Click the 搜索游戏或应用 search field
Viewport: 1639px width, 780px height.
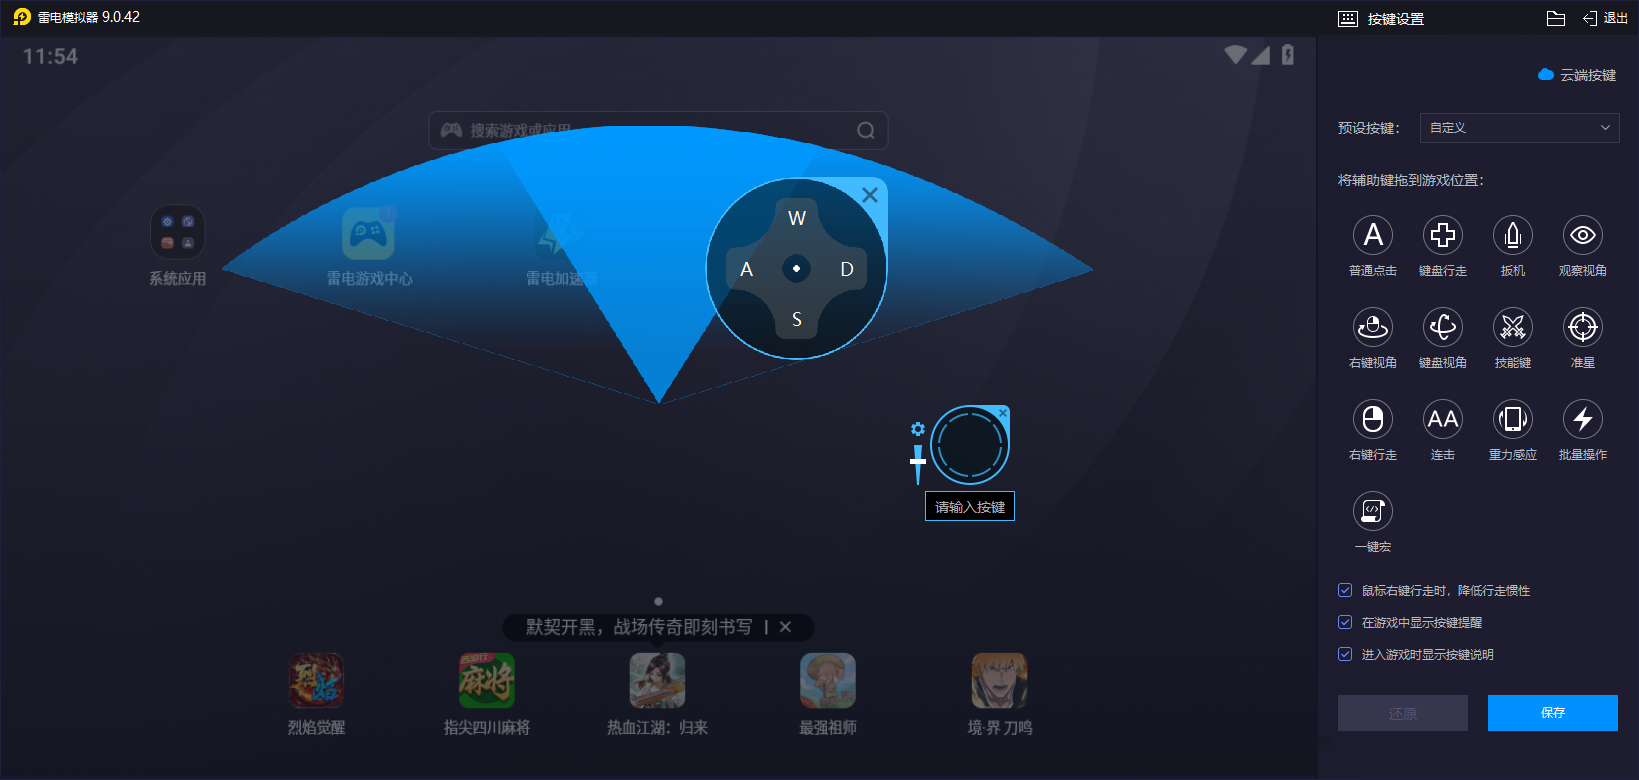[658, 130]
